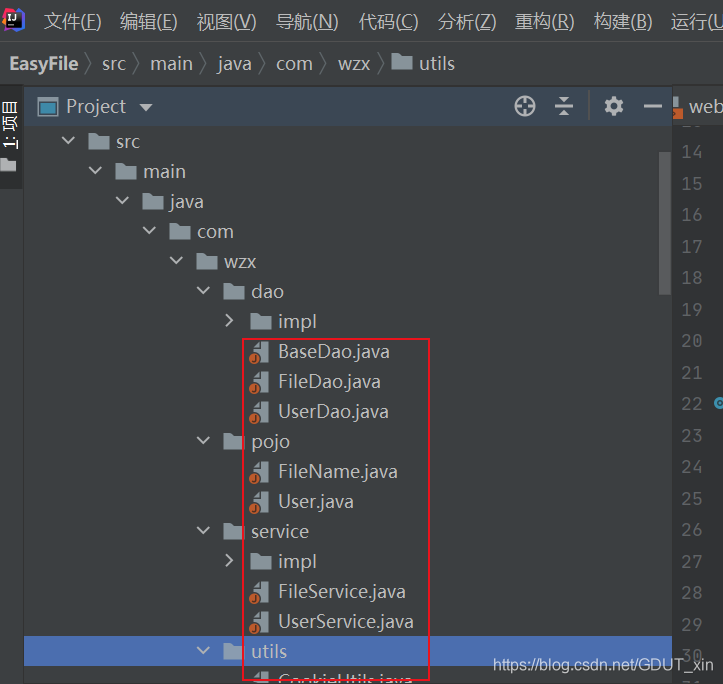Click the wzx folder icon in tree

207,262
